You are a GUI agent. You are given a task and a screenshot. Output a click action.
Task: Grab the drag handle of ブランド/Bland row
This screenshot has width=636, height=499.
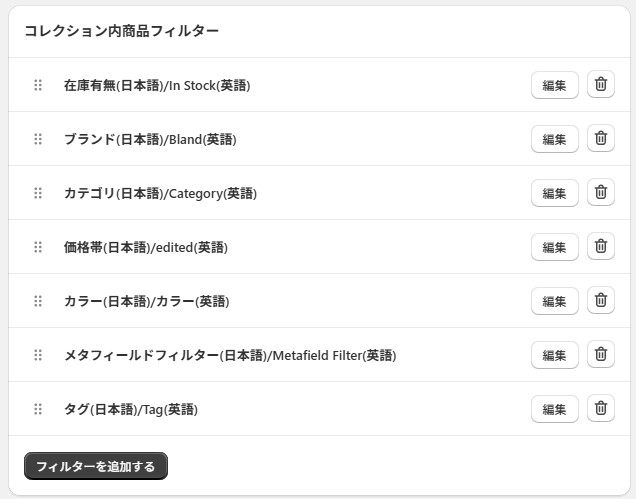[38, 139]
